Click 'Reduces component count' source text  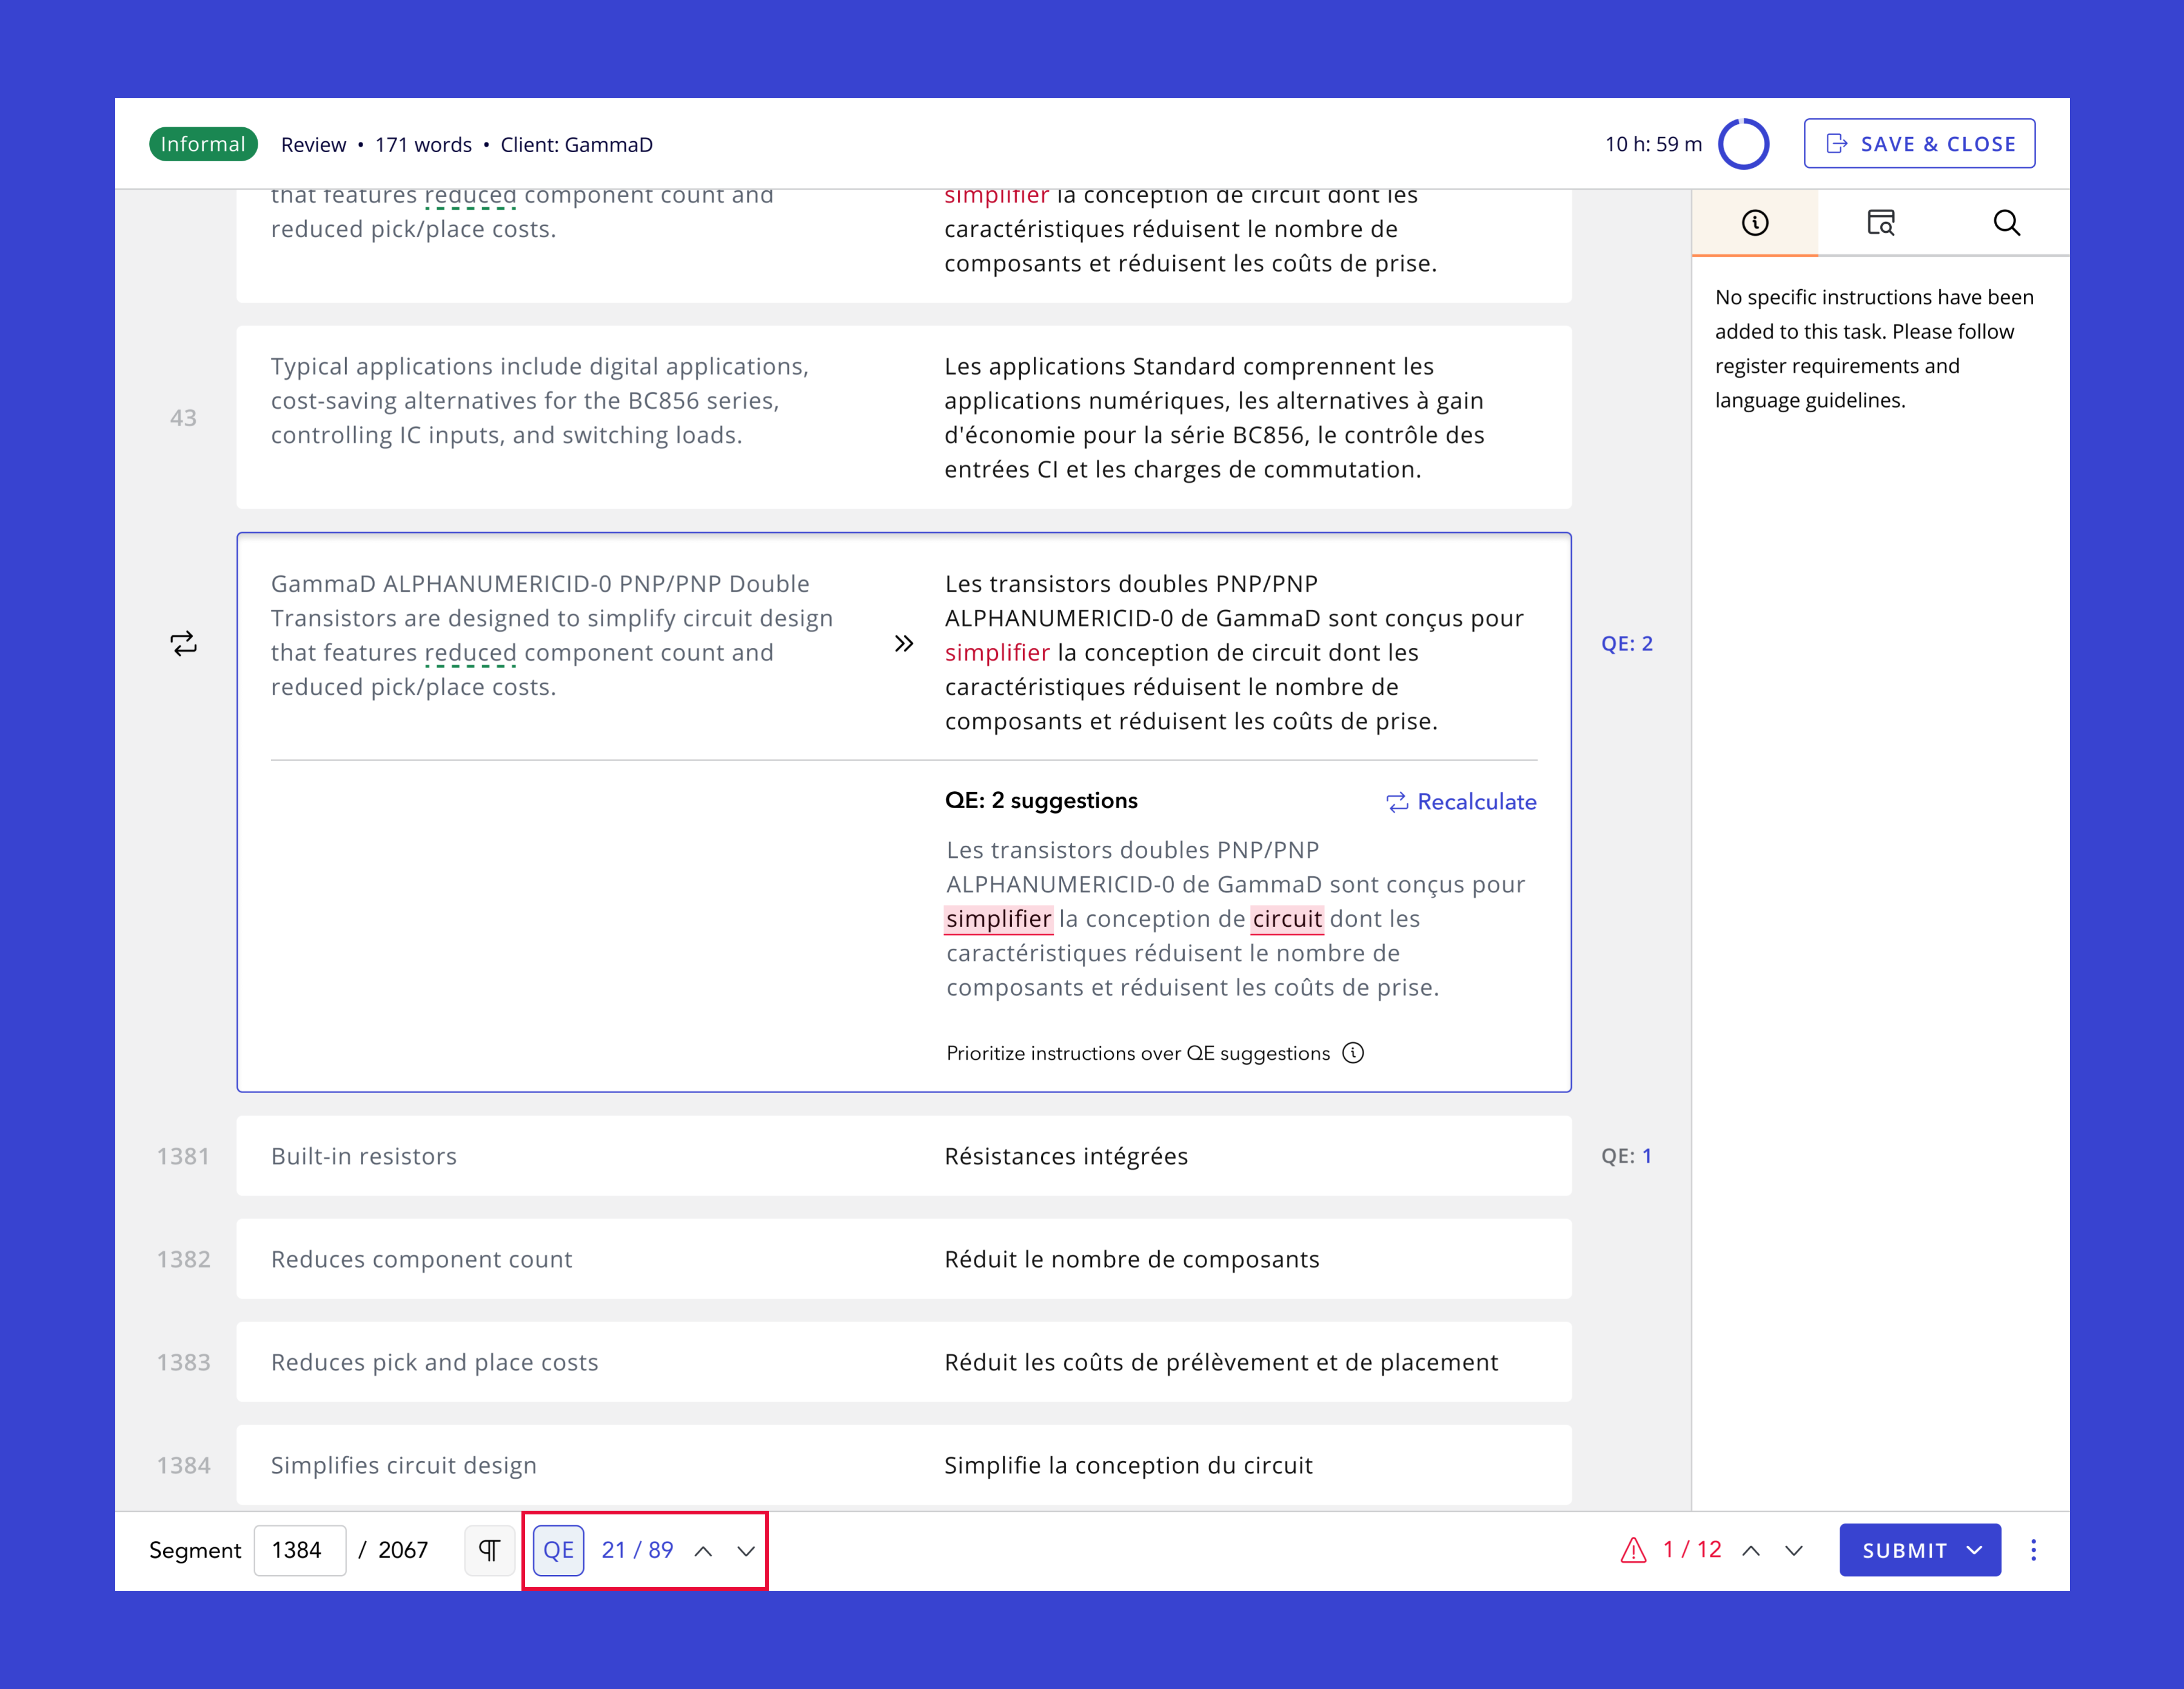421,1259
